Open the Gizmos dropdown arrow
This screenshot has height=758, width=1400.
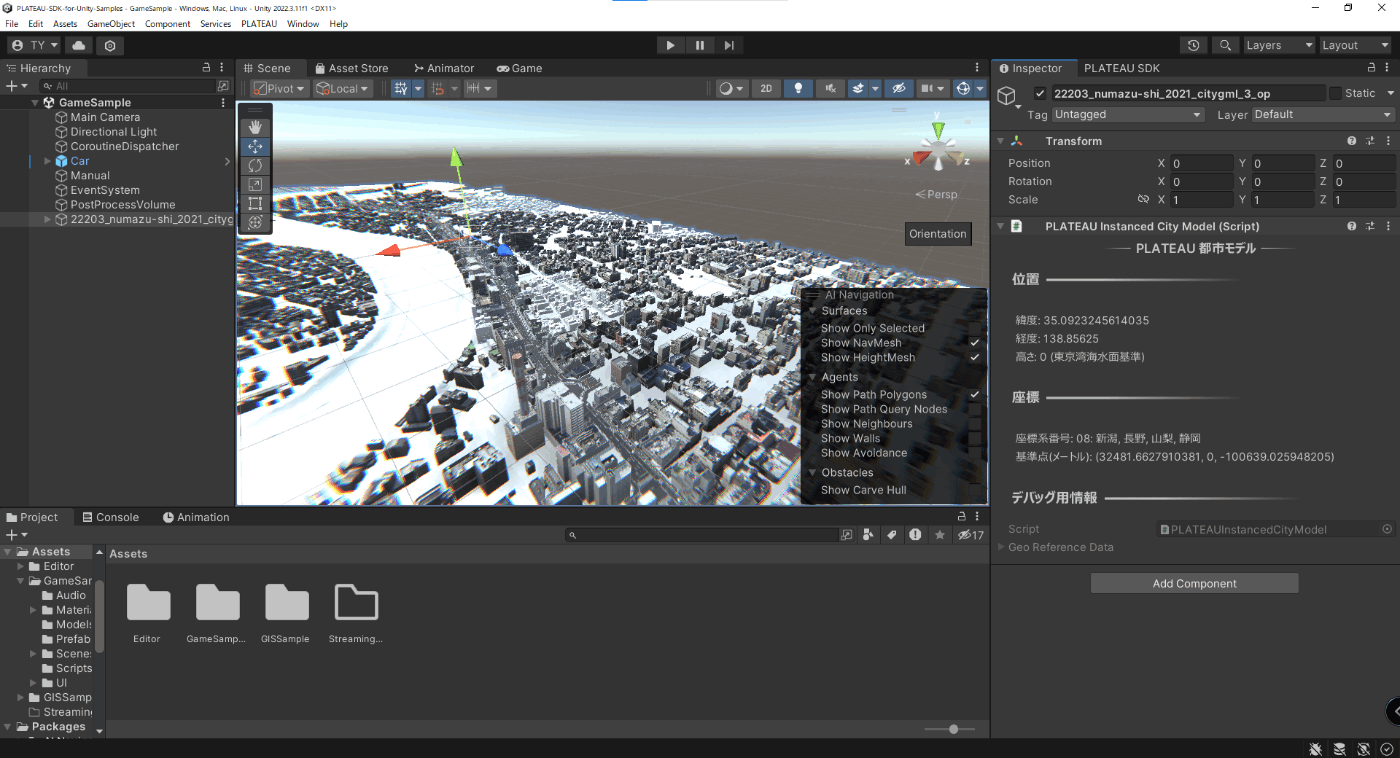980,88
